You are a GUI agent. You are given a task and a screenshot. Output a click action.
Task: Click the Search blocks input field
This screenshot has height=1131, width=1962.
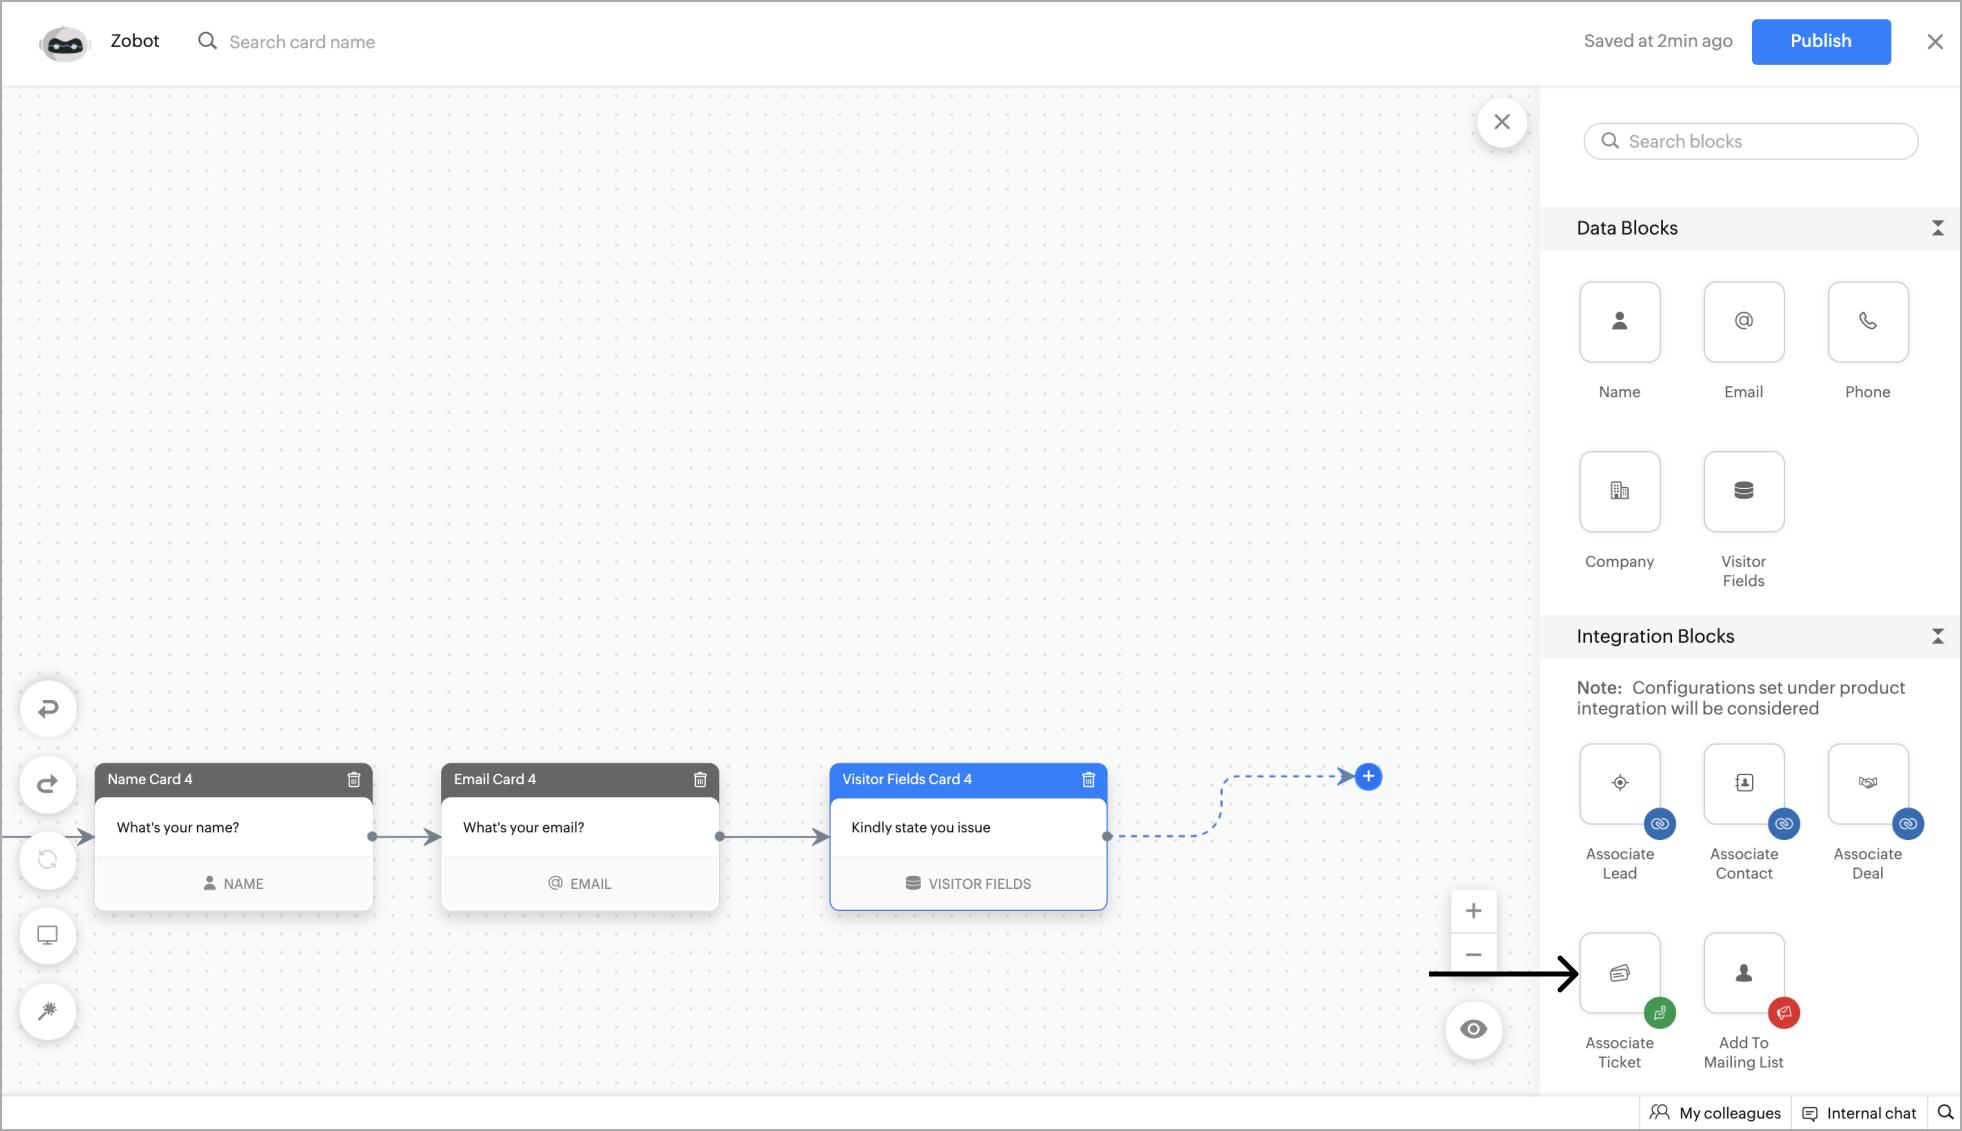tap(1750, 141)
